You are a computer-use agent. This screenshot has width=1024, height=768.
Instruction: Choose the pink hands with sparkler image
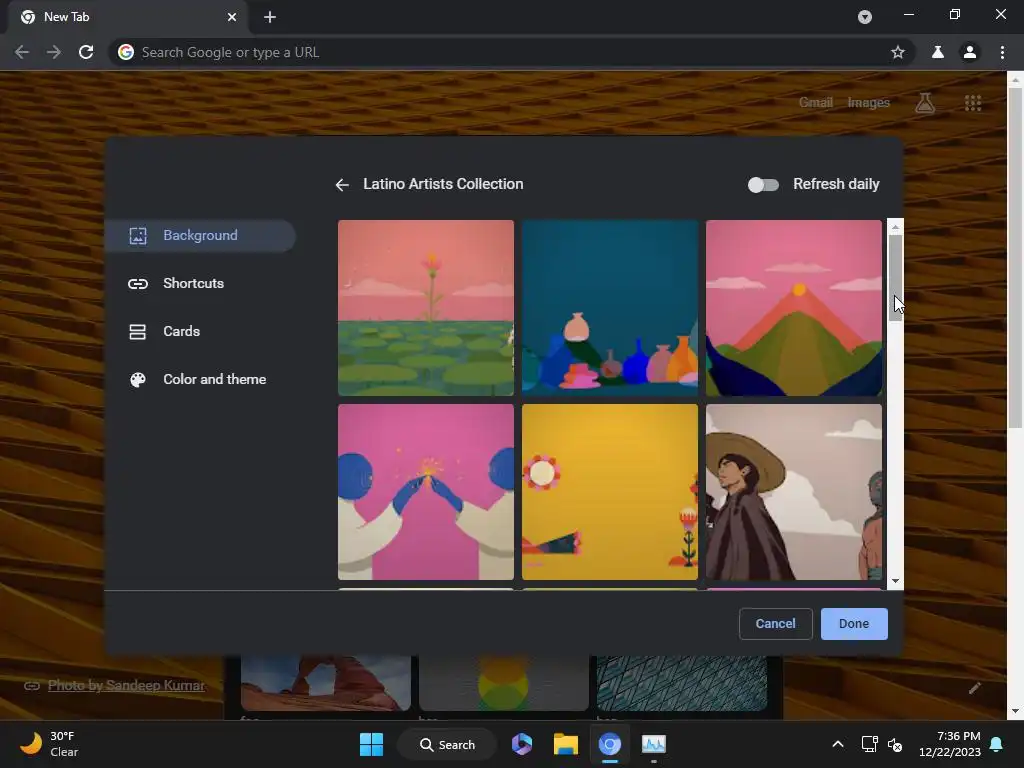426,492
